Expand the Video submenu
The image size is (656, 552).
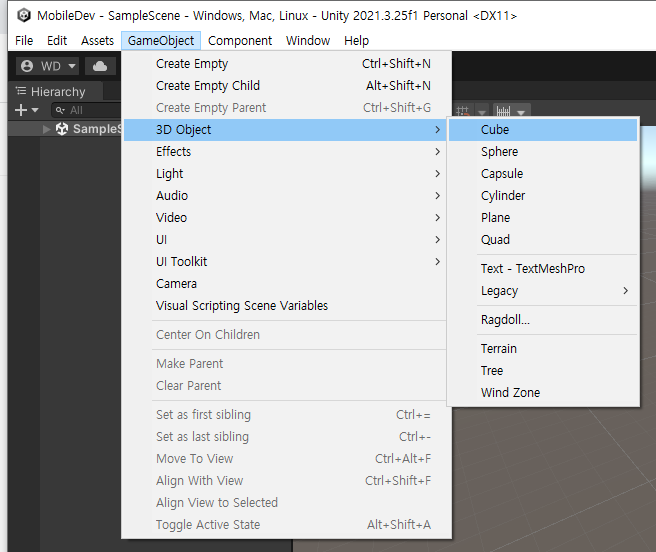pos(287,218)
